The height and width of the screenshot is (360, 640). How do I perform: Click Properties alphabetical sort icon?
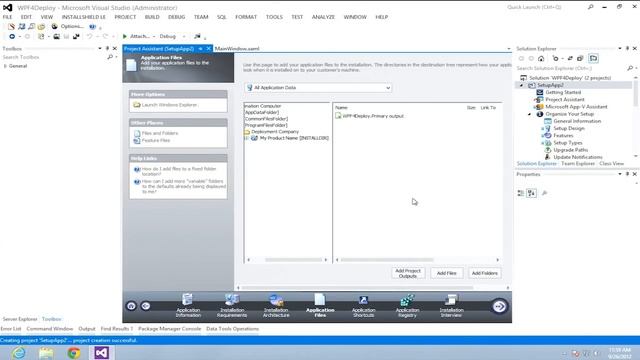[531, 193]
